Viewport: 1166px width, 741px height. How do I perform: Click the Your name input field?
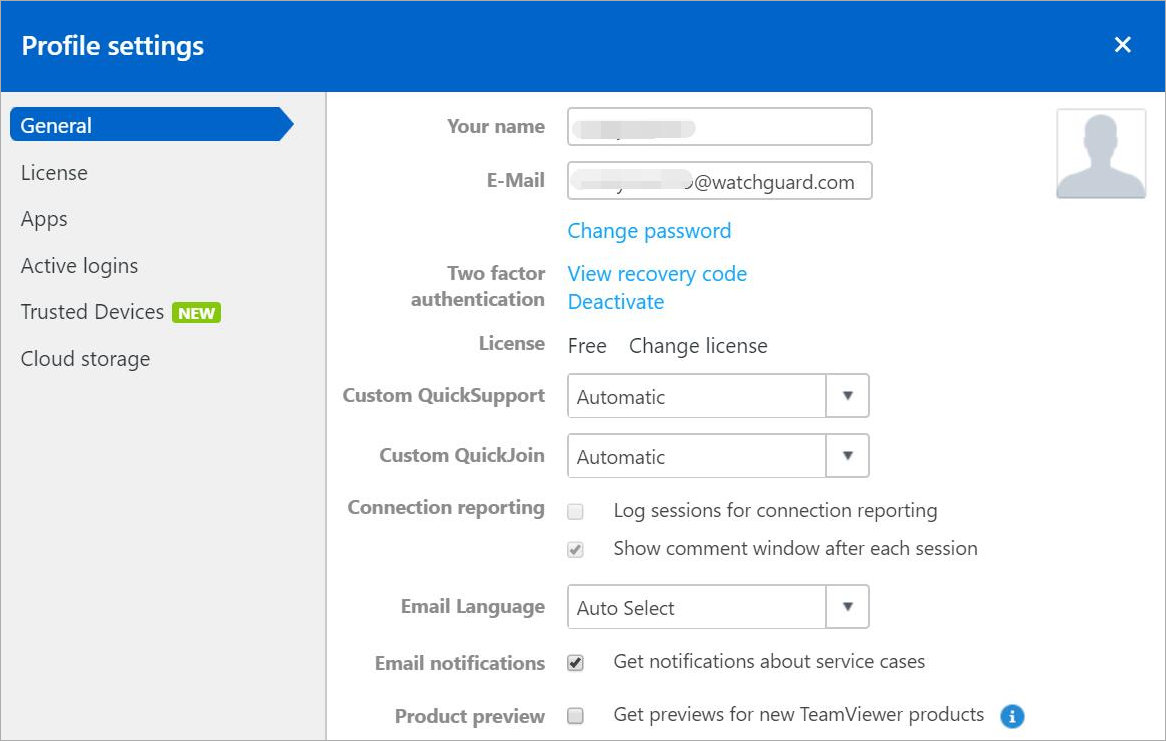719,126
